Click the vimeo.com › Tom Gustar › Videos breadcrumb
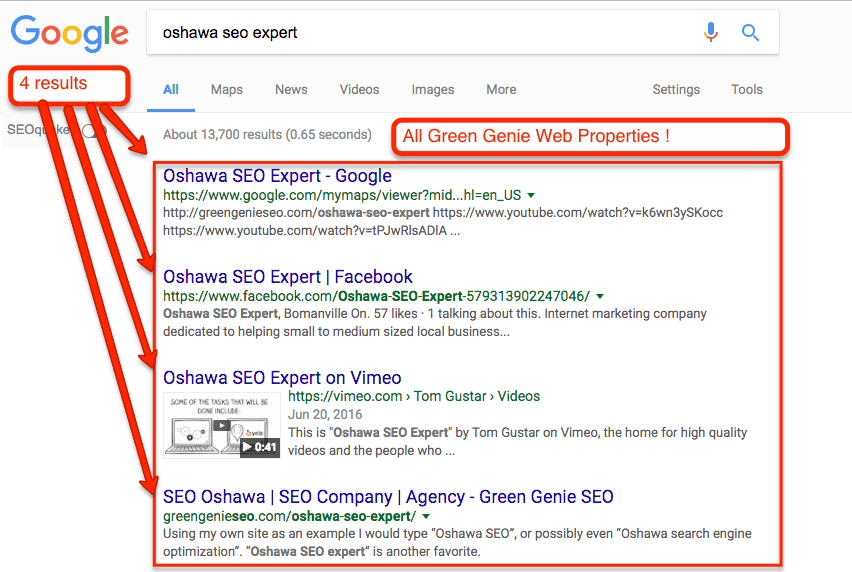This screenshot has width=852, height=572. pyautogui.click(x=414, y=397)
